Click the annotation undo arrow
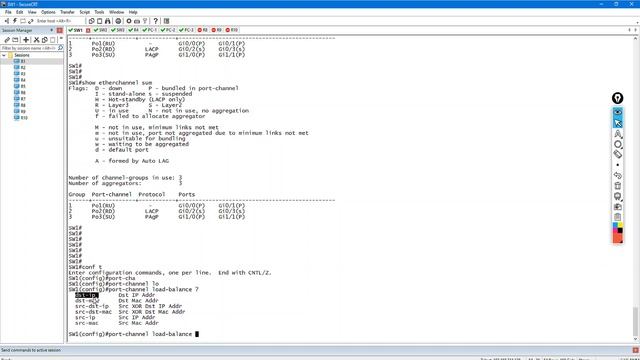The image size is (640, 360). pyautogui.click(x=618, y=176)
